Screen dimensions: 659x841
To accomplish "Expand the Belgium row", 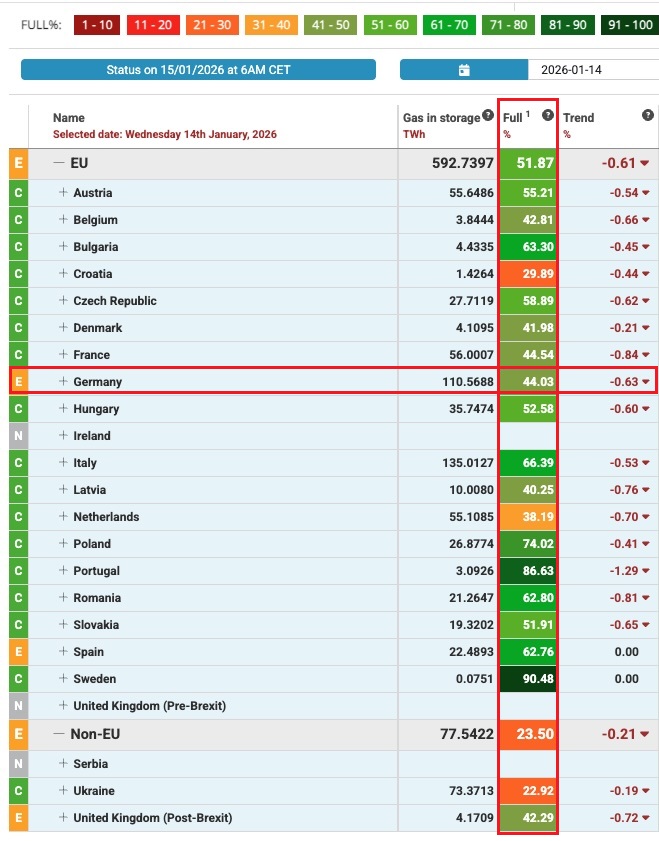I will [63, 219].
